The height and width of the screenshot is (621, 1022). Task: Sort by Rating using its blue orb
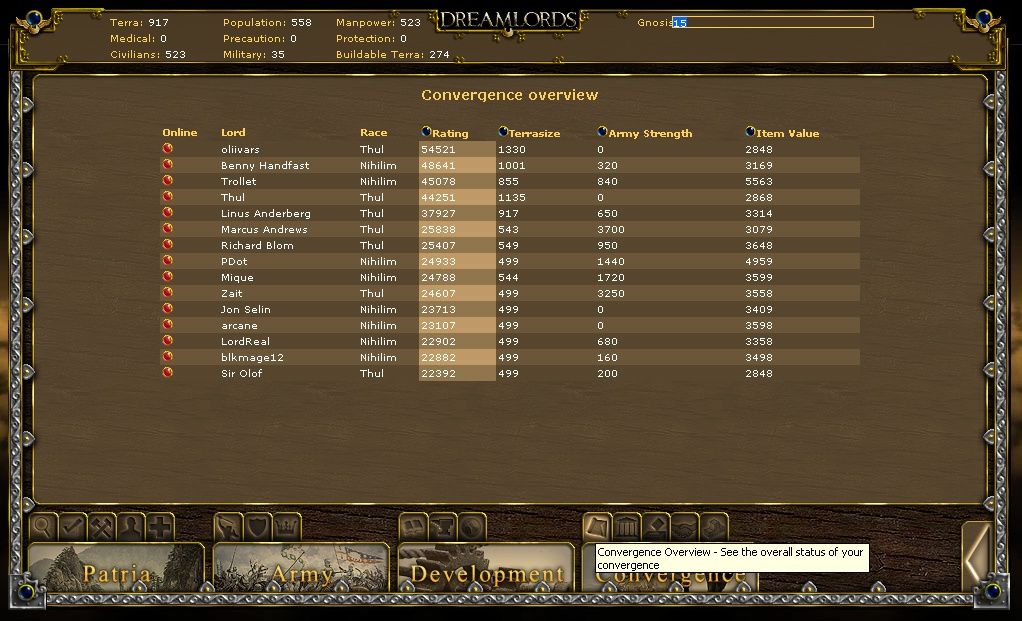pyautogui.click(x=426, y=132)
